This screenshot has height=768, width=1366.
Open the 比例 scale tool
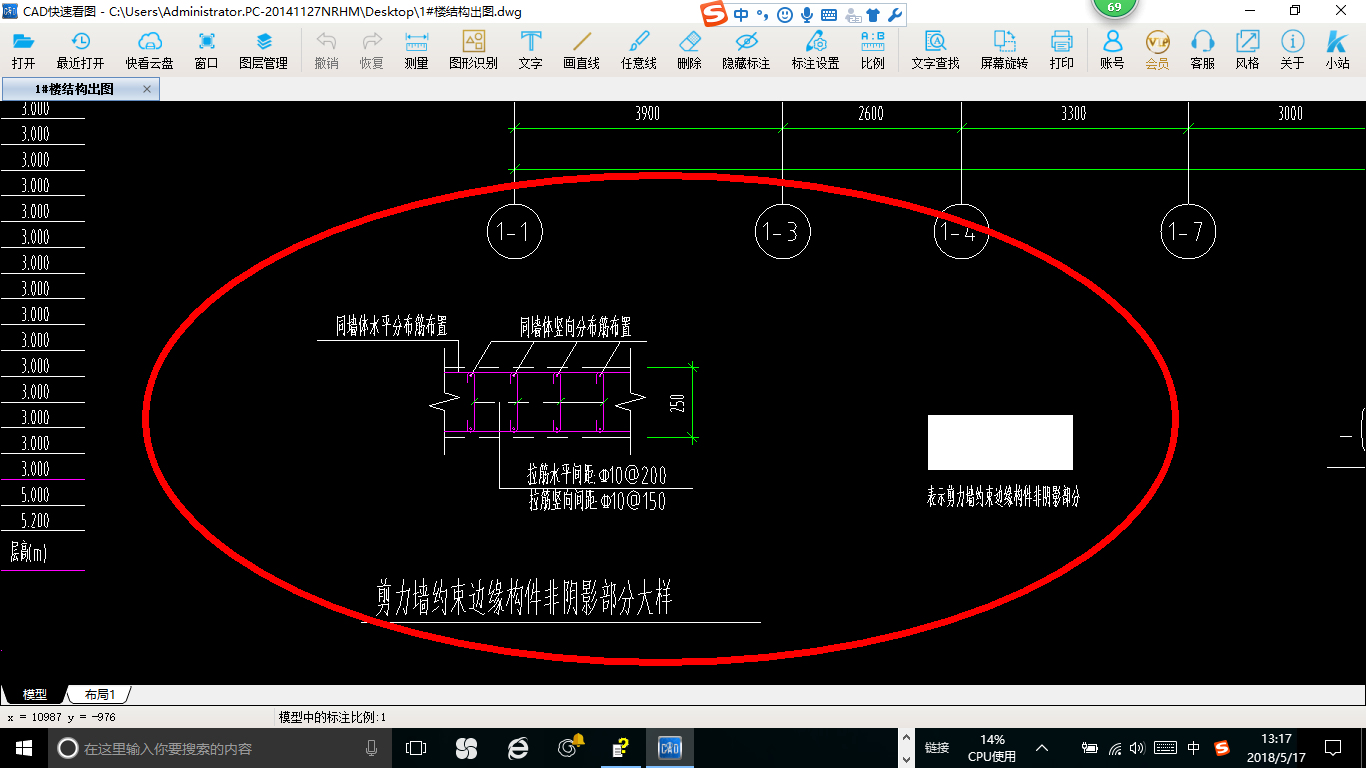pos(872,50)
